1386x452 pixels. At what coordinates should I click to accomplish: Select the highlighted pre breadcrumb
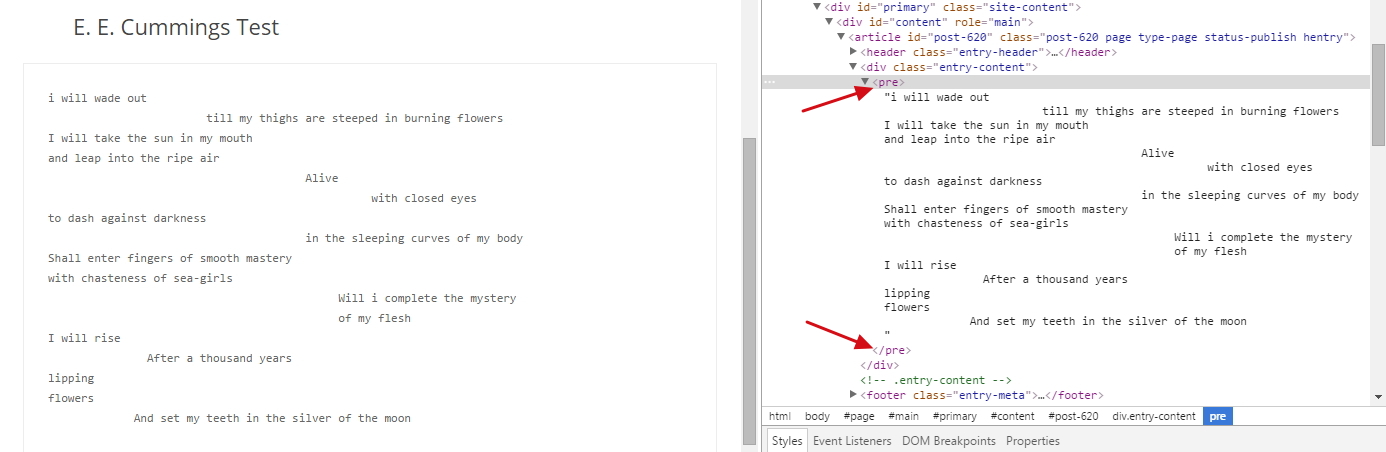(x=1217, y=417)
